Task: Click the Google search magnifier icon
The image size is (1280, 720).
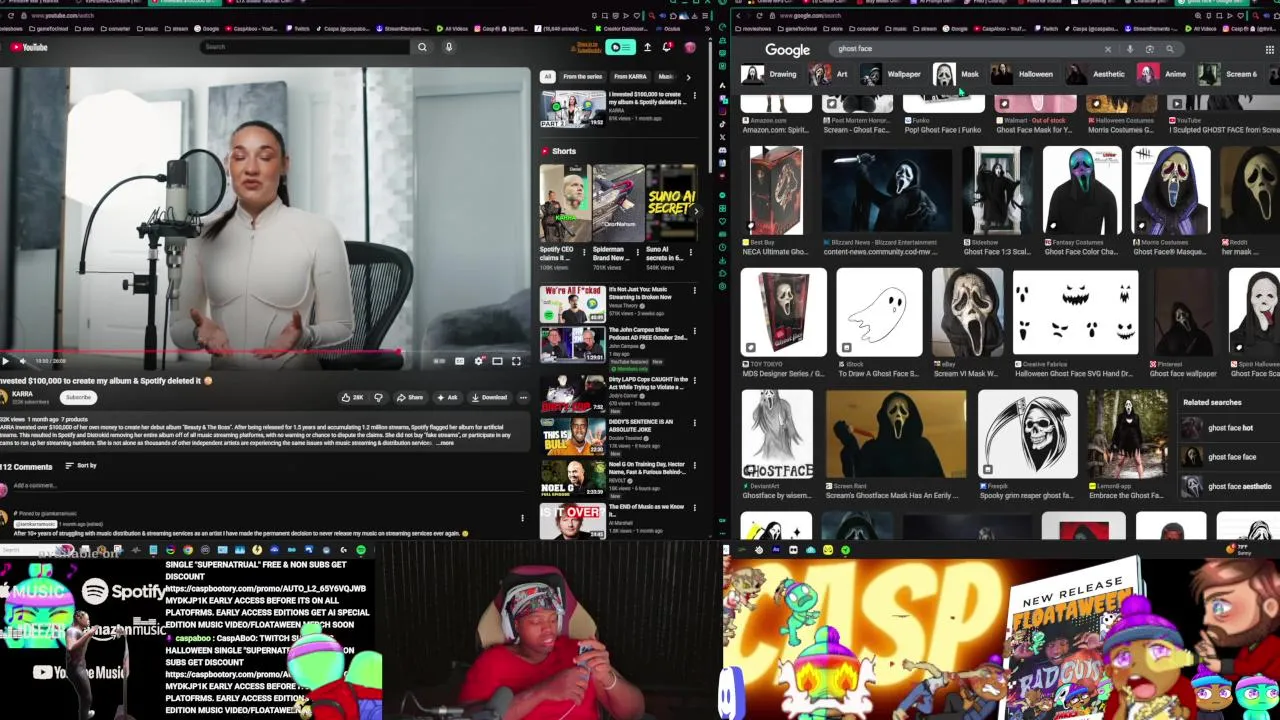Action: click(1169, 49)
